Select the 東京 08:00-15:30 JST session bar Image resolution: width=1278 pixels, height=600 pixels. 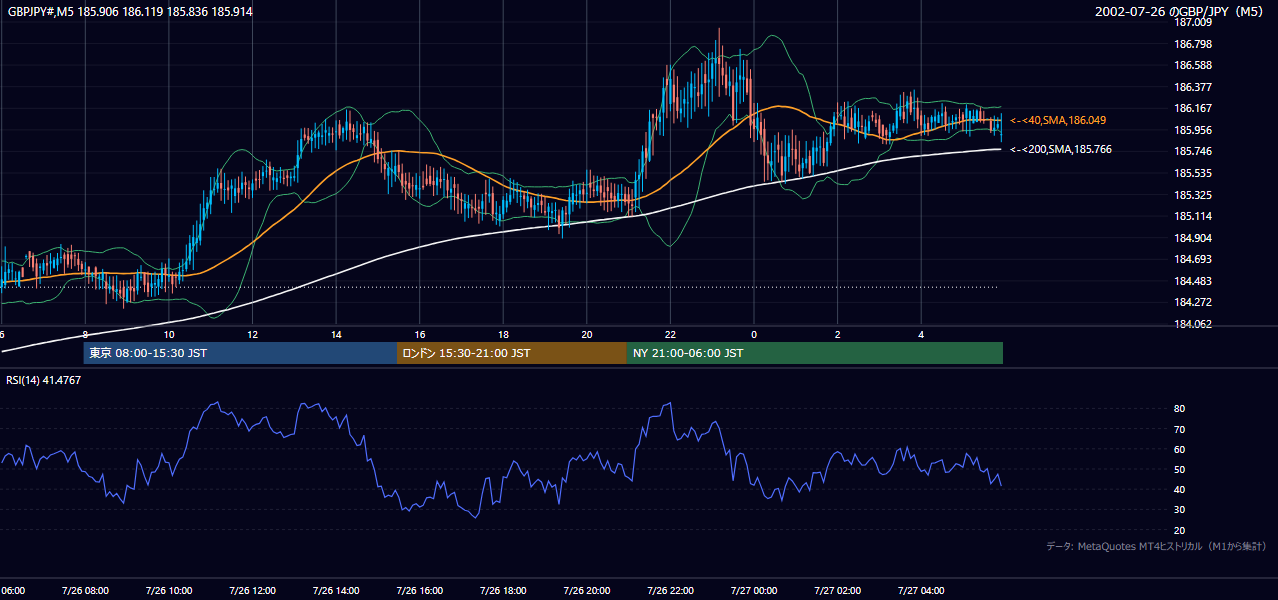coord(240,353)
